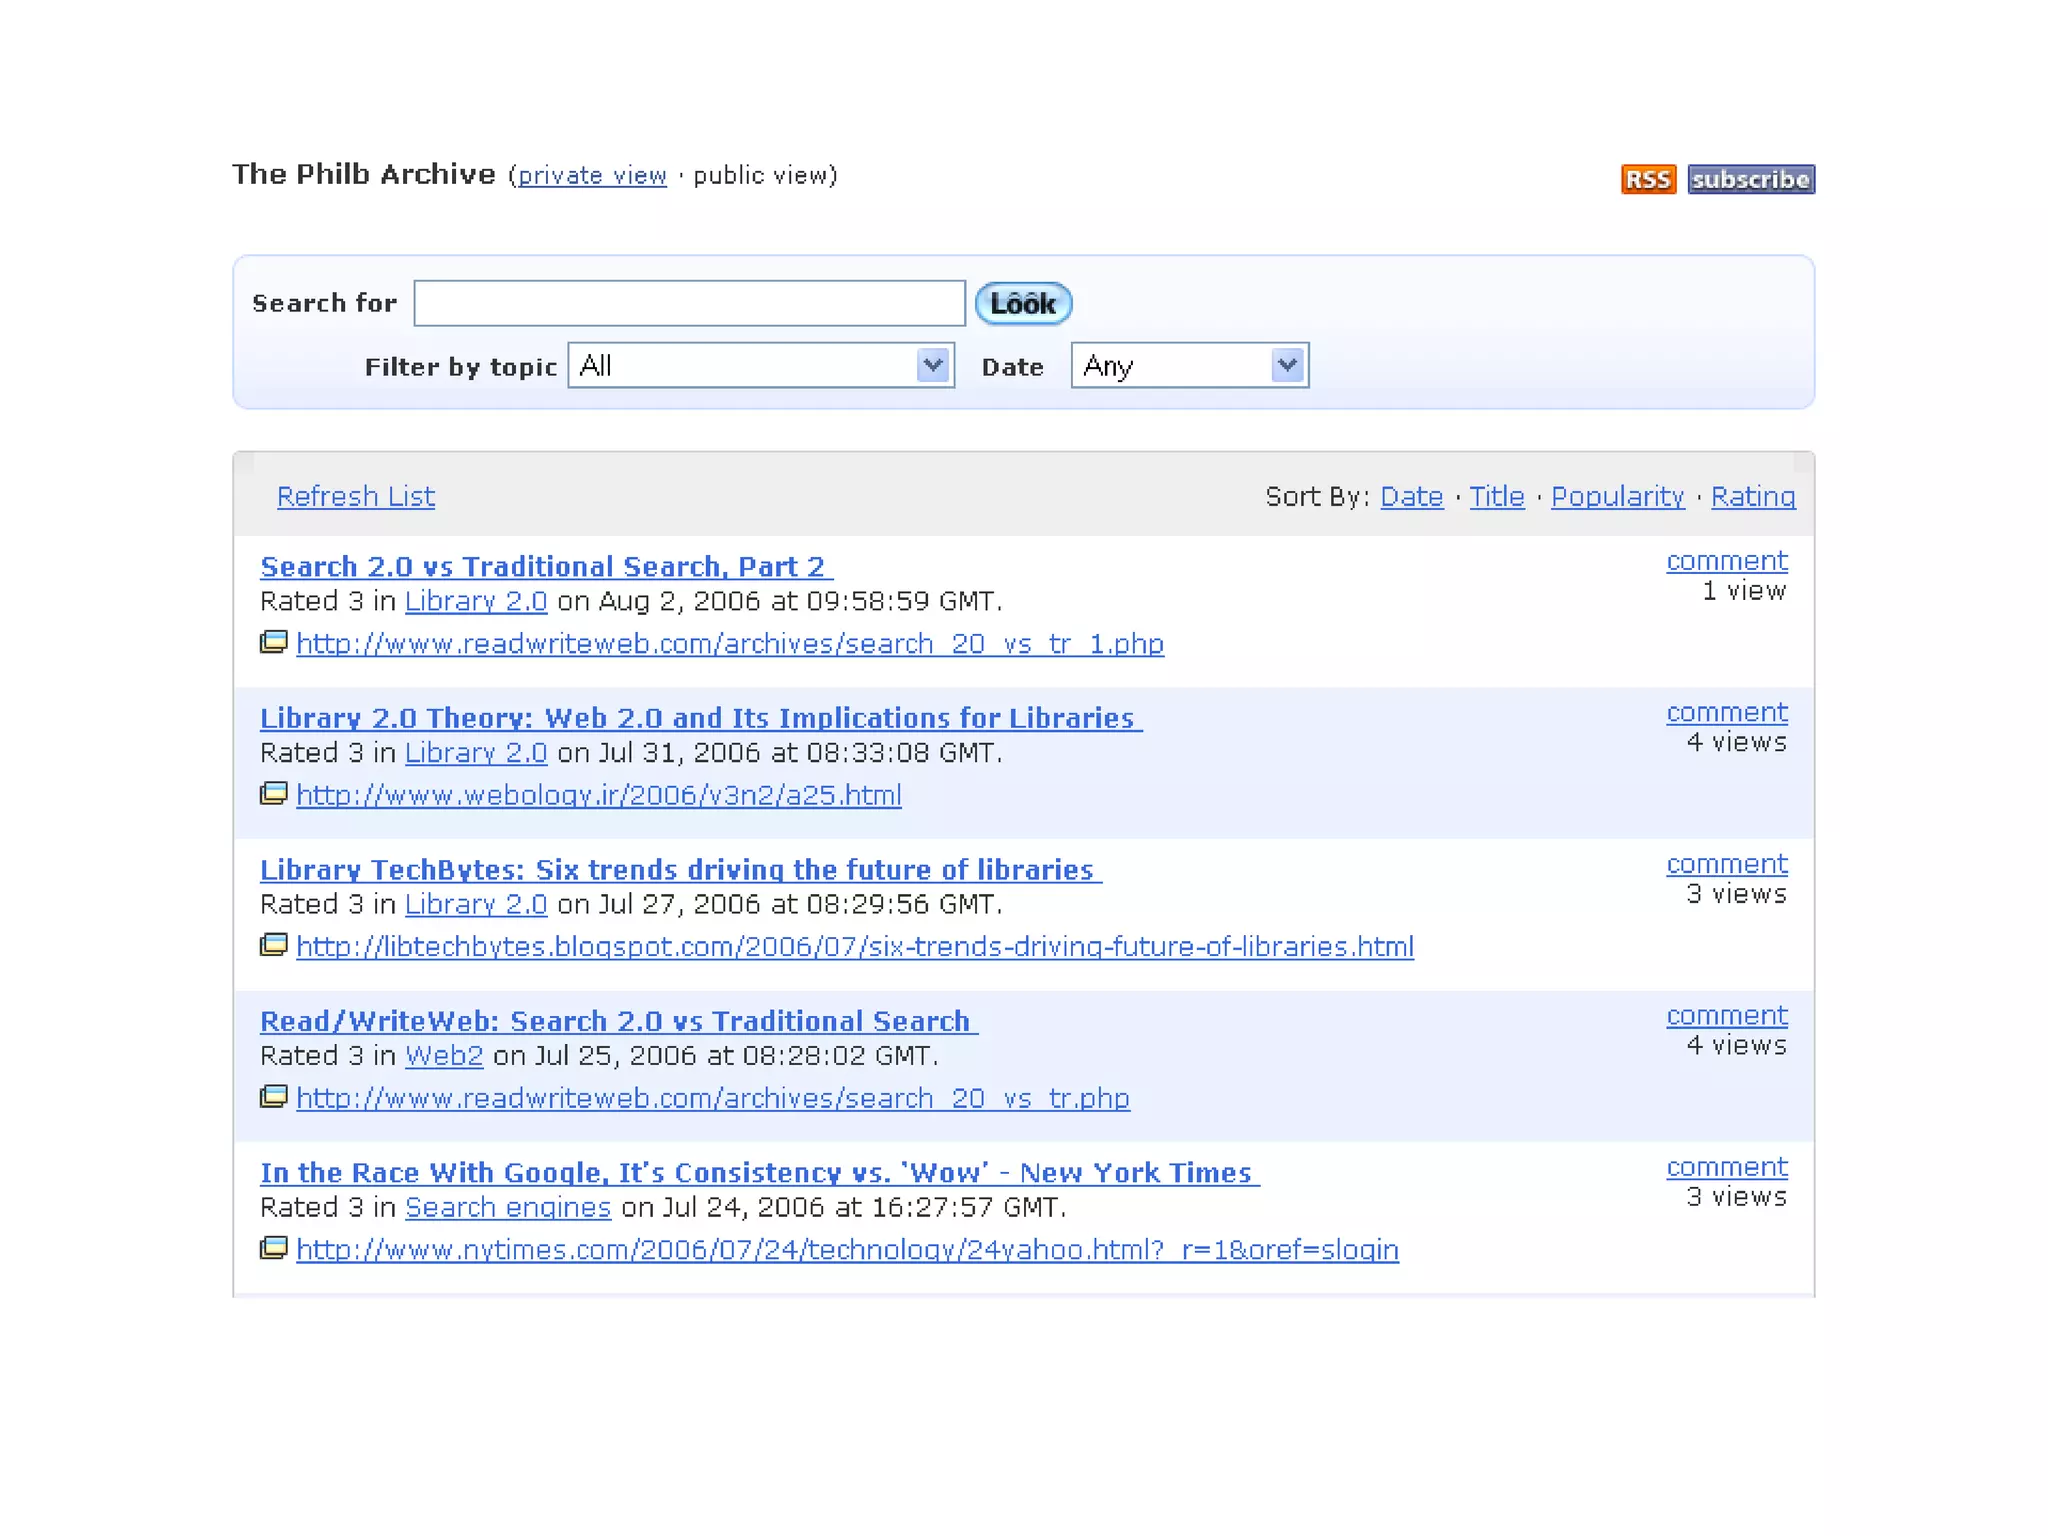Sort the list by Title
The image size is (2048, 1536).
[x=1496, y=496]
